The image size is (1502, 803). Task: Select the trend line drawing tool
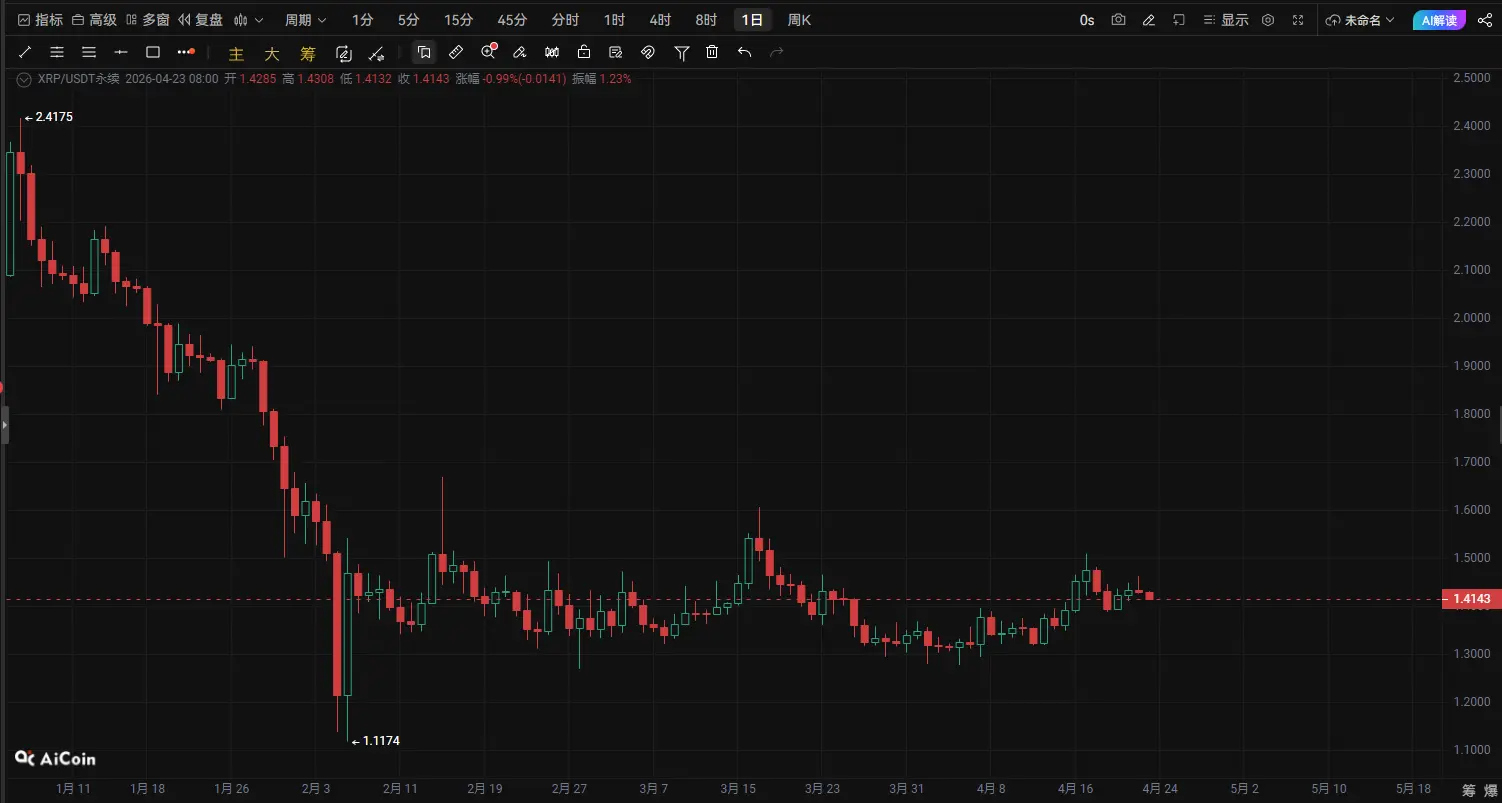(25, 52)
